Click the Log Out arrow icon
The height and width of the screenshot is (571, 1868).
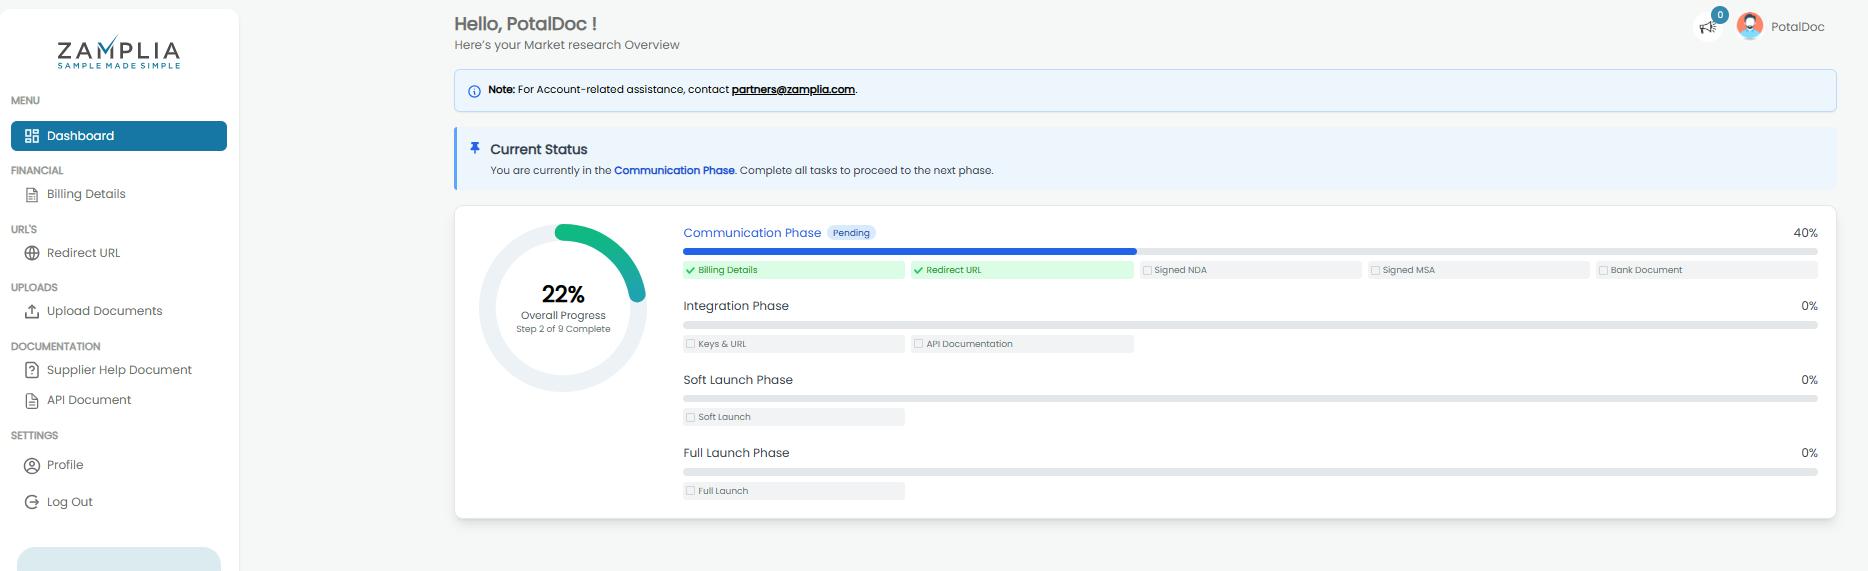coord(32,503)
